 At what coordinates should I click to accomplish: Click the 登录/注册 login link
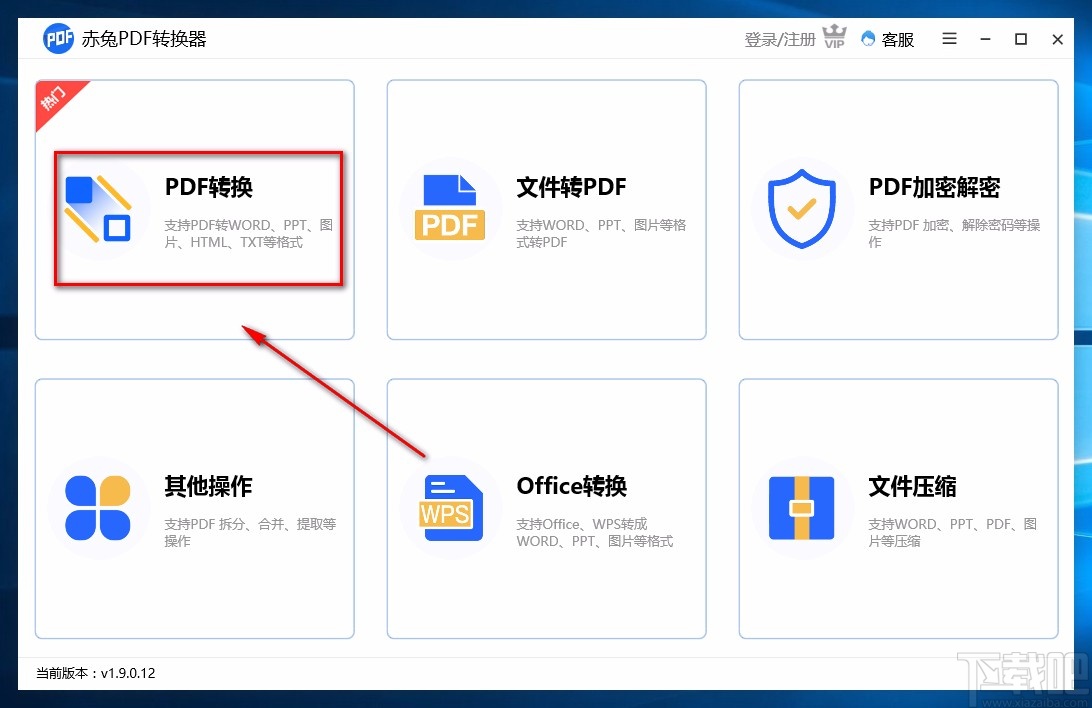779,37
